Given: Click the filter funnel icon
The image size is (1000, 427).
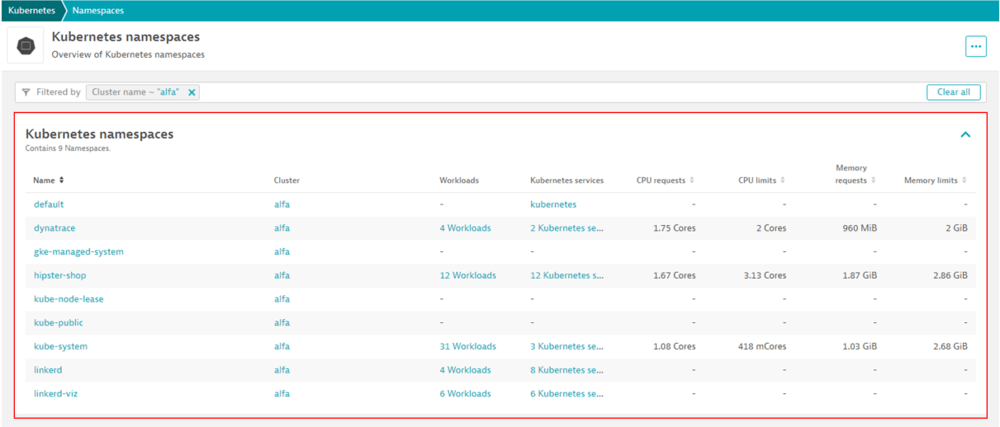Looking at the screenshot, I should tap(26, 92).
